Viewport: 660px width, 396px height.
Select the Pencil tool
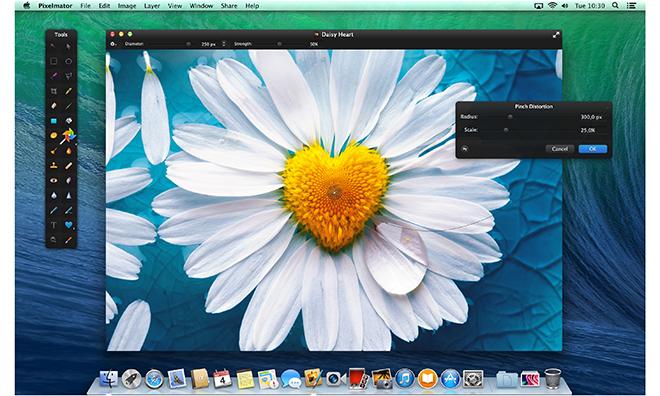tap(69, 91)
